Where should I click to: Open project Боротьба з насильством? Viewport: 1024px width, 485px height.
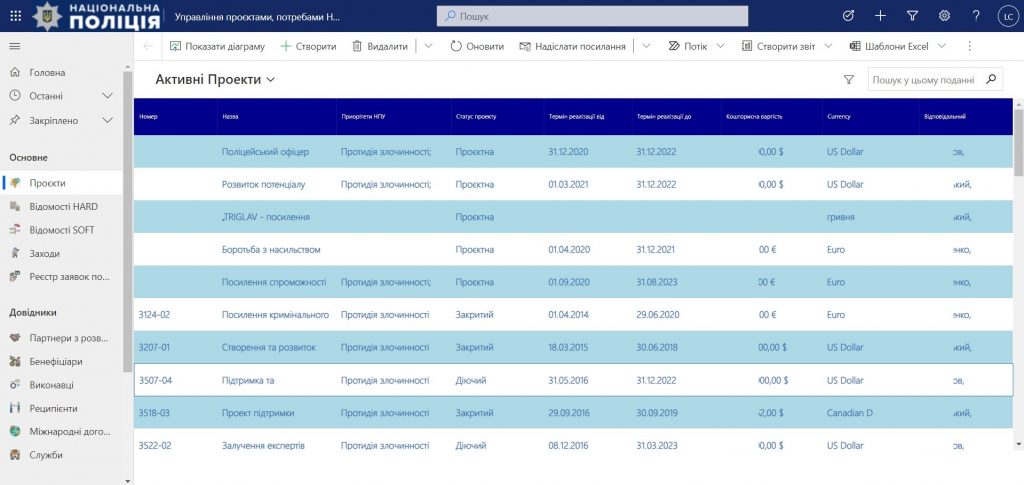pyautogui.click(x=271, y=249)
